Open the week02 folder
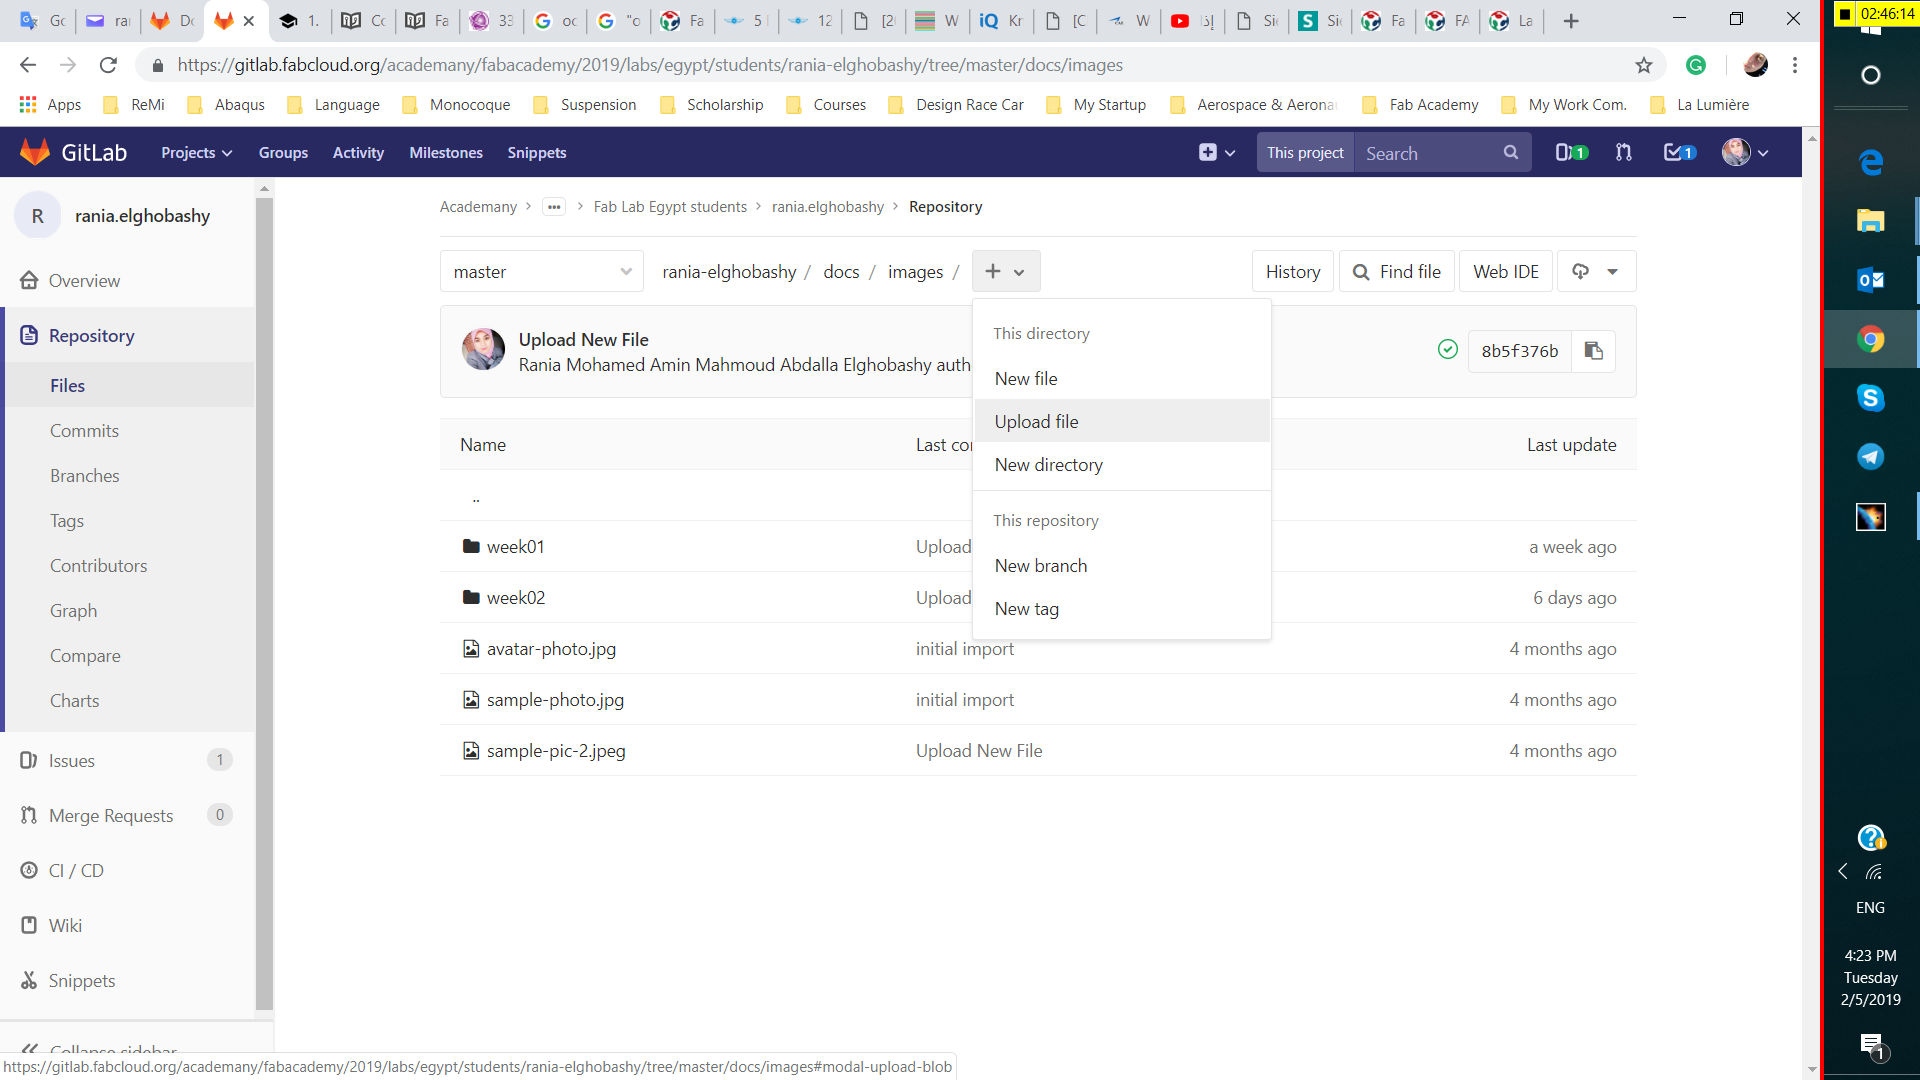 pyautogui.click(x=515, y=598)
